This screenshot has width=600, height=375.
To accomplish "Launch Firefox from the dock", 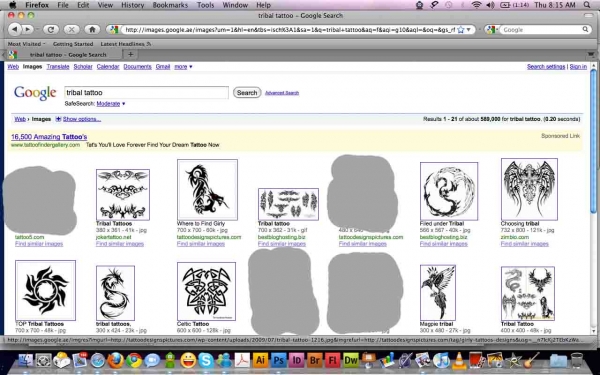I will point(116,360).
